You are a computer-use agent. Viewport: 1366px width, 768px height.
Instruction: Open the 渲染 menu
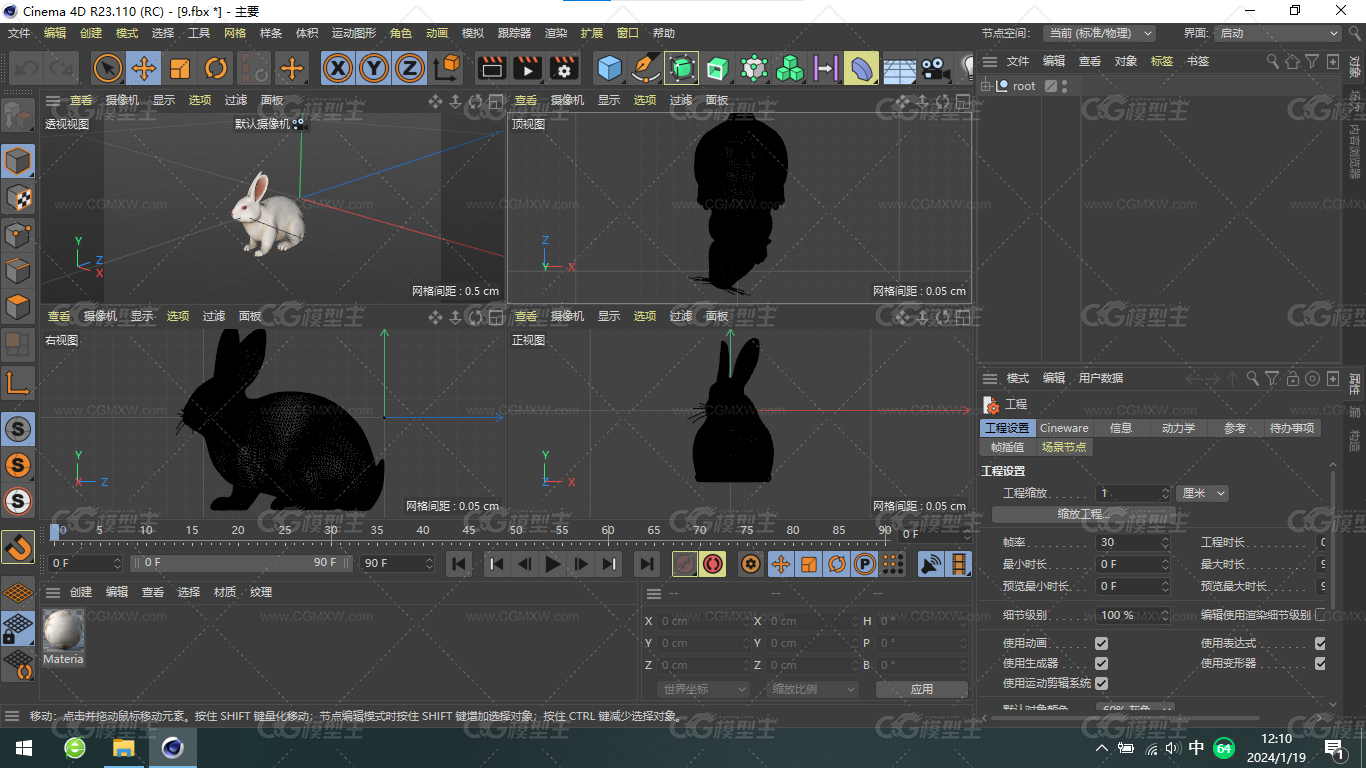tap(556, 33)
